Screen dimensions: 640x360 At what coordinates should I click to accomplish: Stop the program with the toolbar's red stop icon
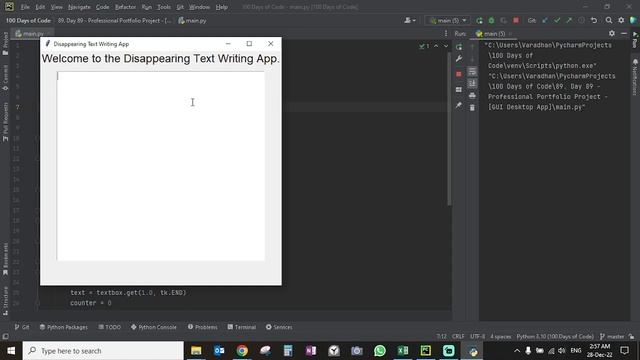(516, 20)
